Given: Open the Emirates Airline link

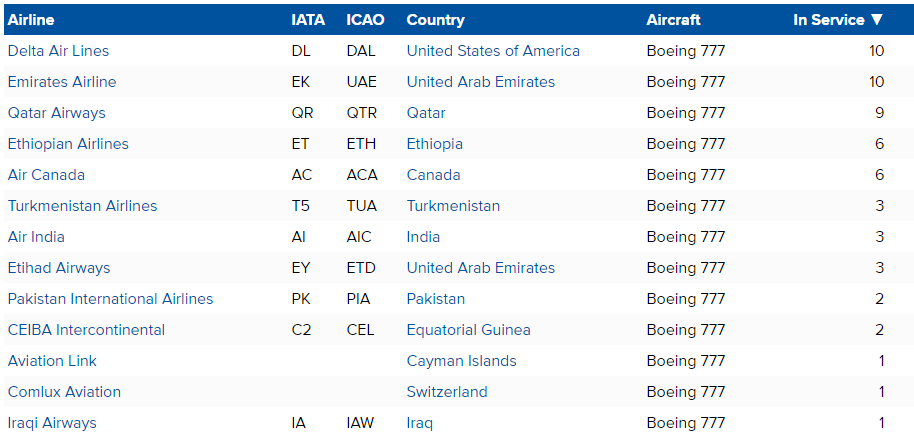Looking at the screenshot, I should click(x=62, y=82).
